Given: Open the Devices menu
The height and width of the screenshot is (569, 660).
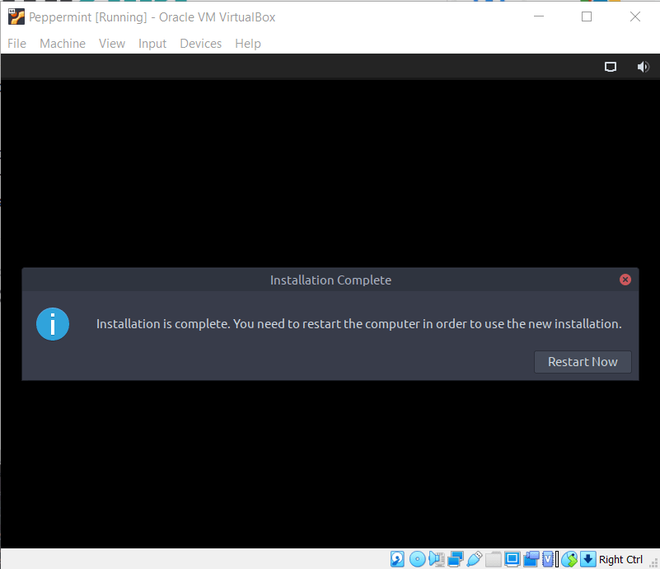Looking at the screenshot, I should (200, 43).
